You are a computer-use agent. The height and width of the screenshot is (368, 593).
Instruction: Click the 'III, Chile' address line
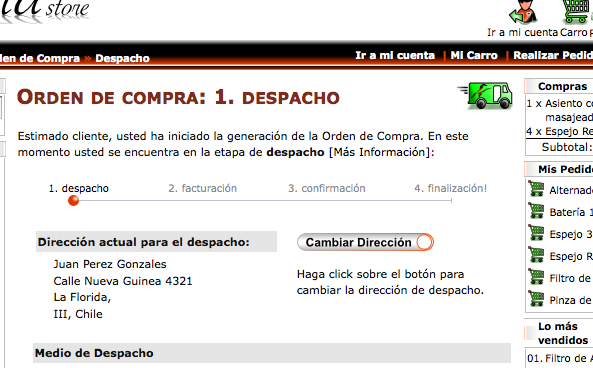pos(78,314)
